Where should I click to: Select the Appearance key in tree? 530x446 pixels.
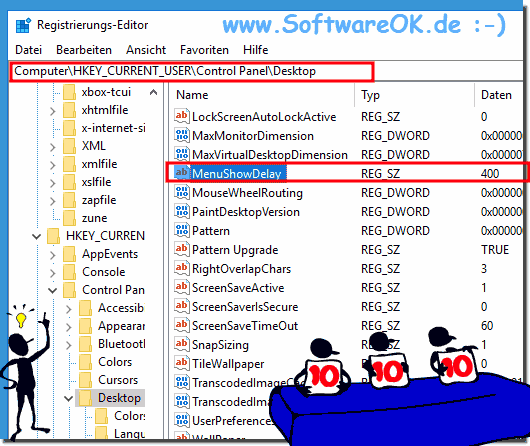(x=122, y=326)
